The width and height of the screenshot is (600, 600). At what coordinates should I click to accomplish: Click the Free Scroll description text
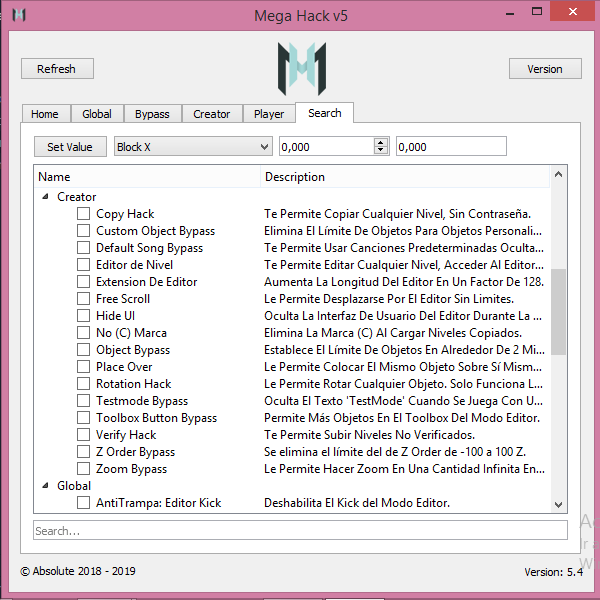pyautogui.click(x=389, y=298)
